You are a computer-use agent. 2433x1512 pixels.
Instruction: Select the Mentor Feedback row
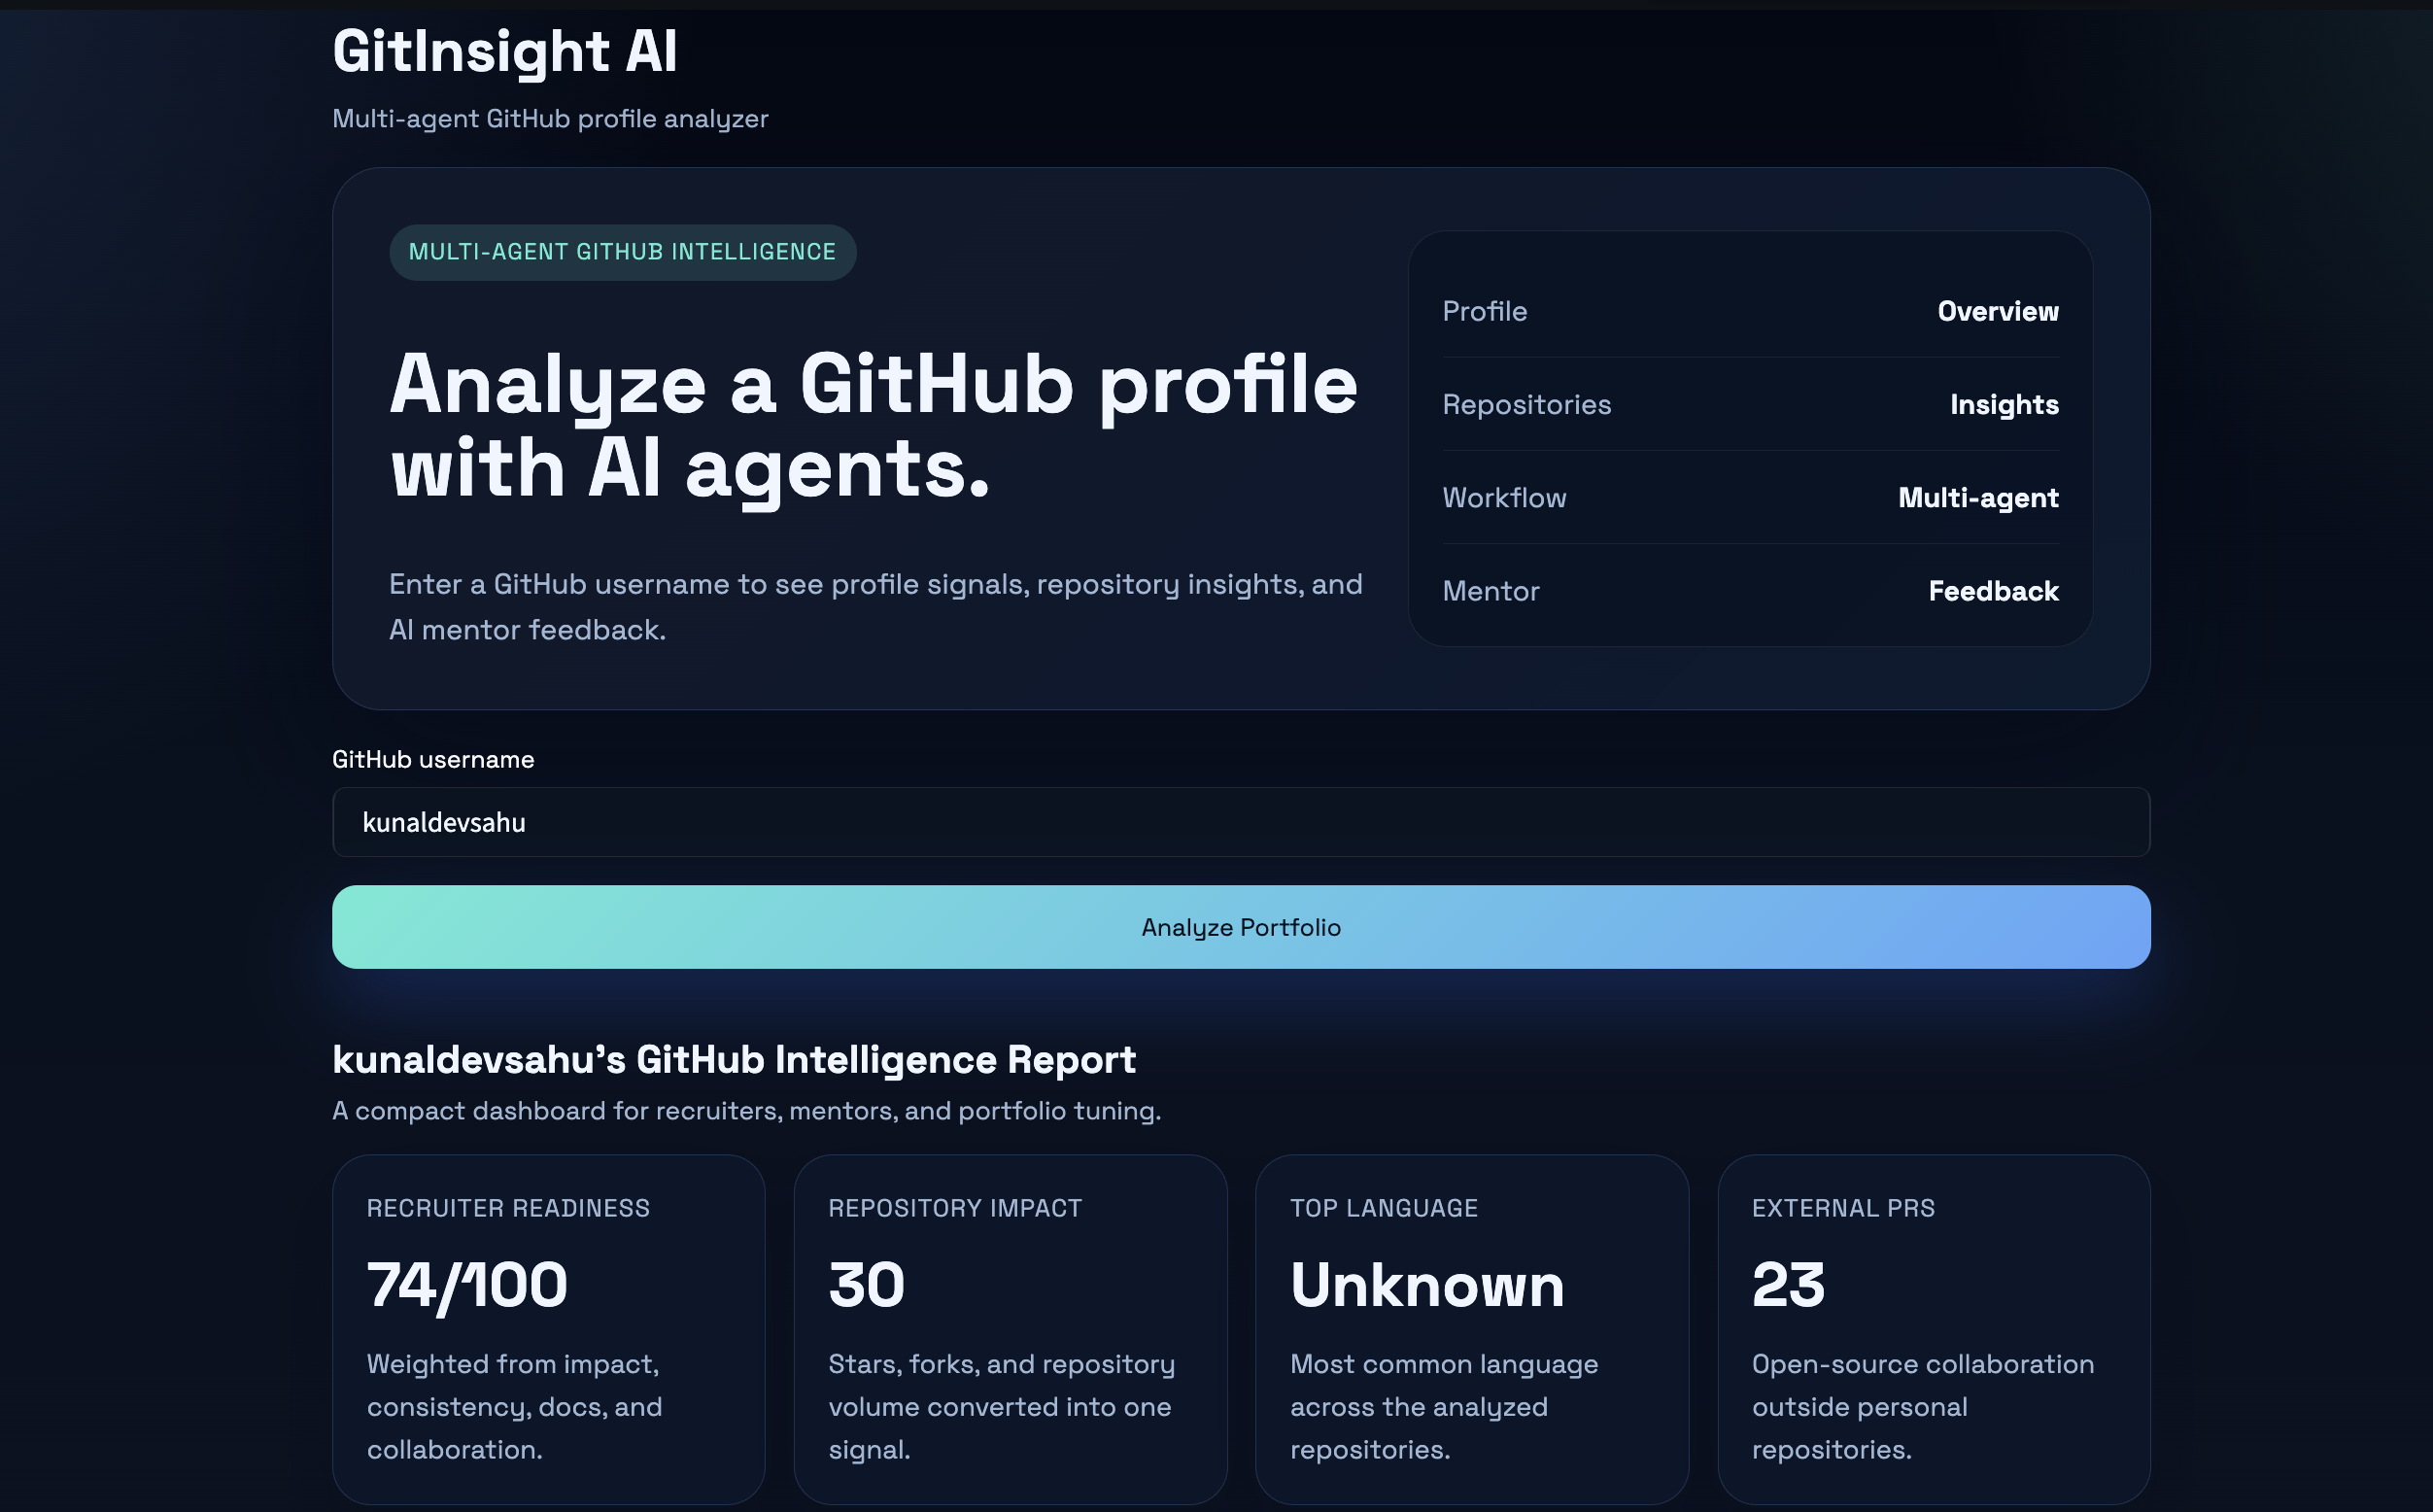1750,590
